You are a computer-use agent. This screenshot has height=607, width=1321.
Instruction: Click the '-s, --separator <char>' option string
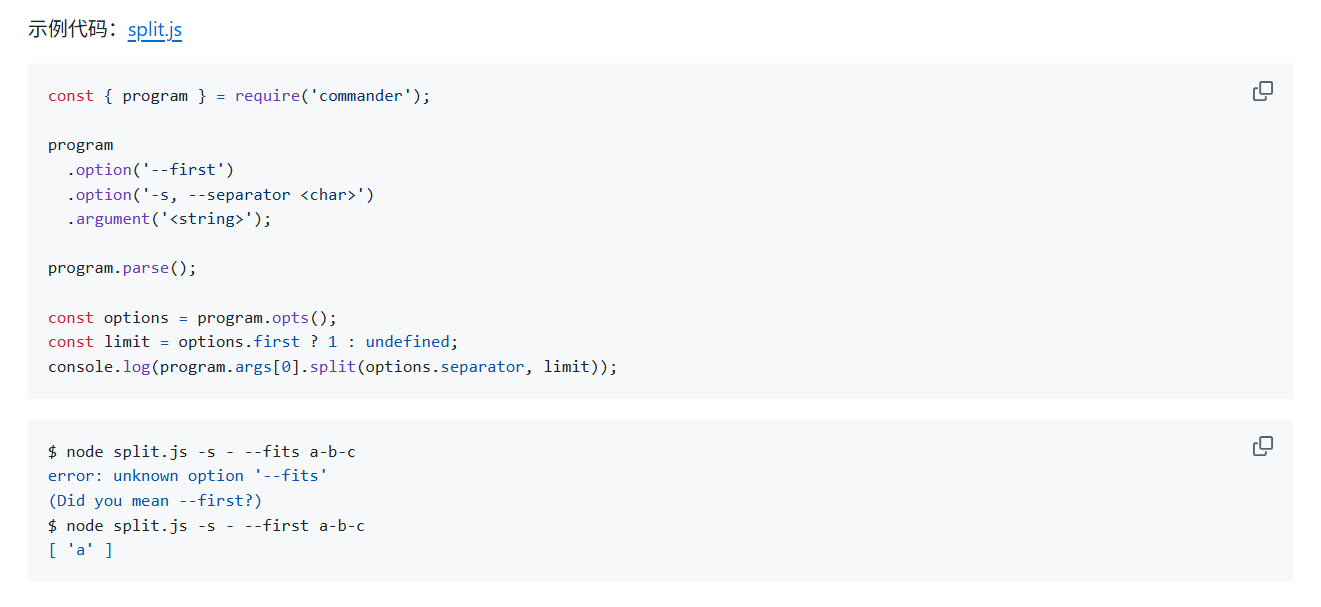[x=253, y=195]
